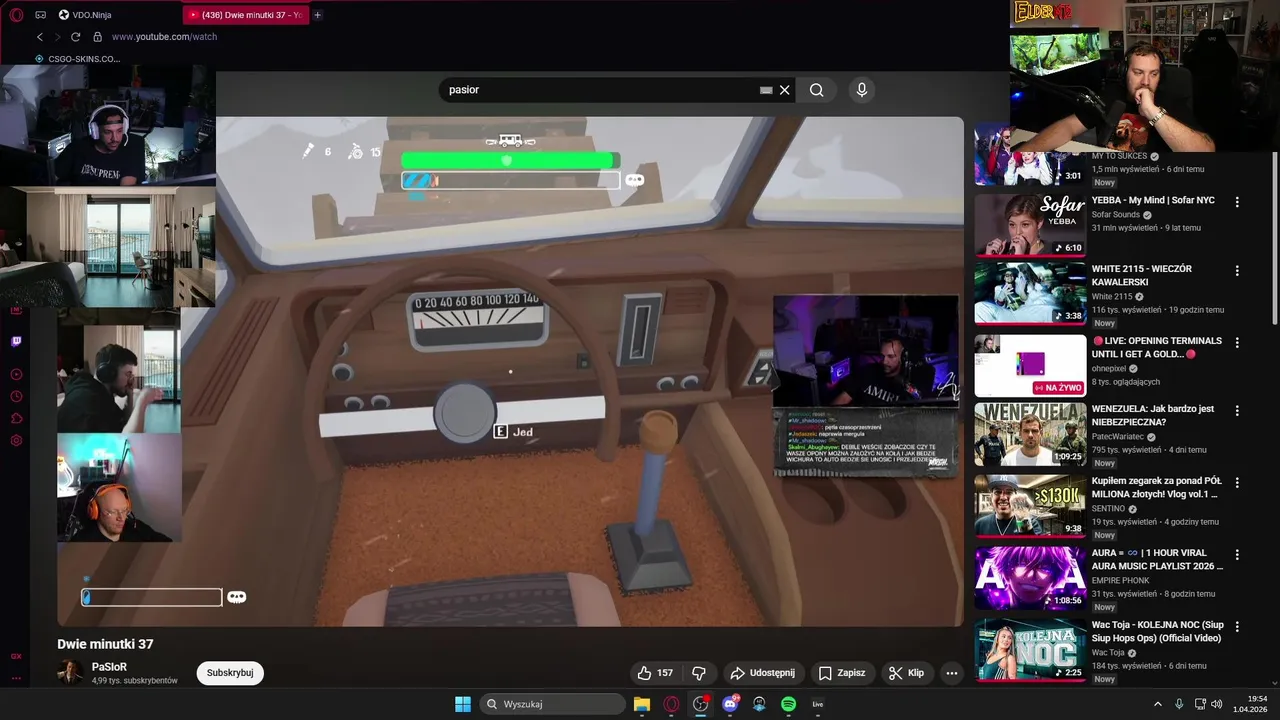Open YEBBA My Mind video thumbnail
Screen dimensions: 1280x720
click(1030, 225)
